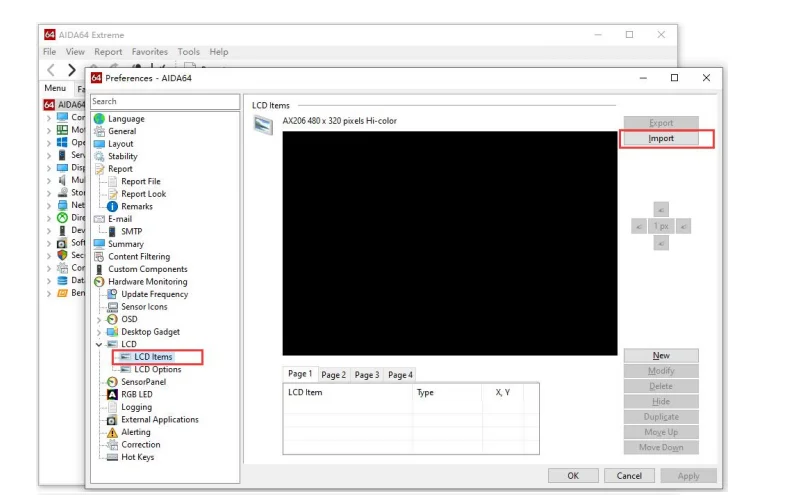
Task: Select the Report Look icon
Action: (x=113, y=194)
